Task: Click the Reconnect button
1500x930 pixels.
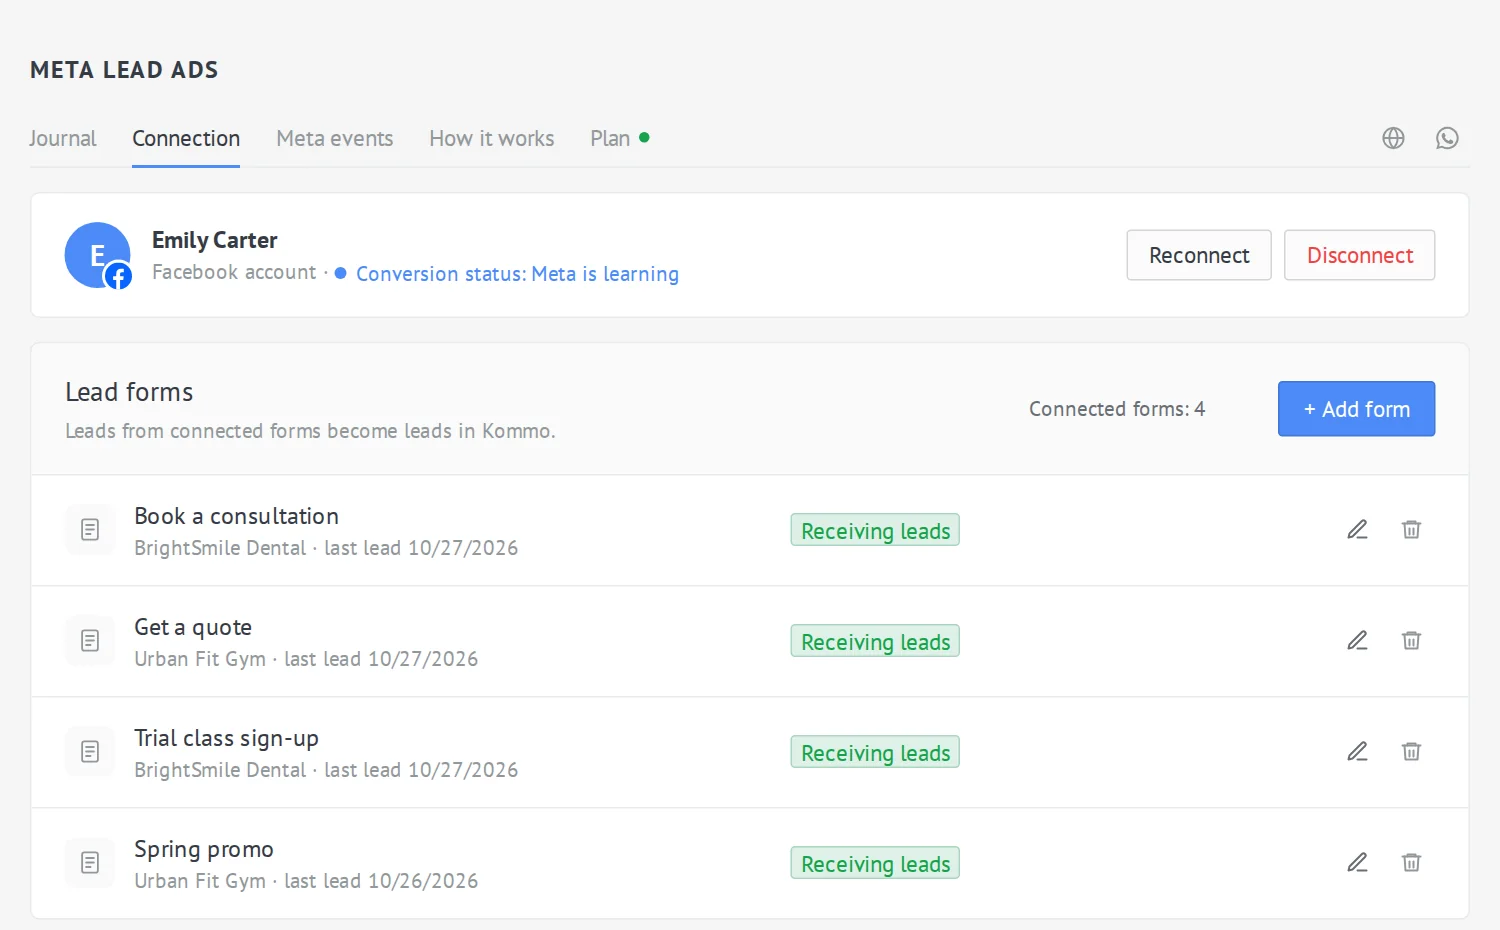Action: point(1199,255)
